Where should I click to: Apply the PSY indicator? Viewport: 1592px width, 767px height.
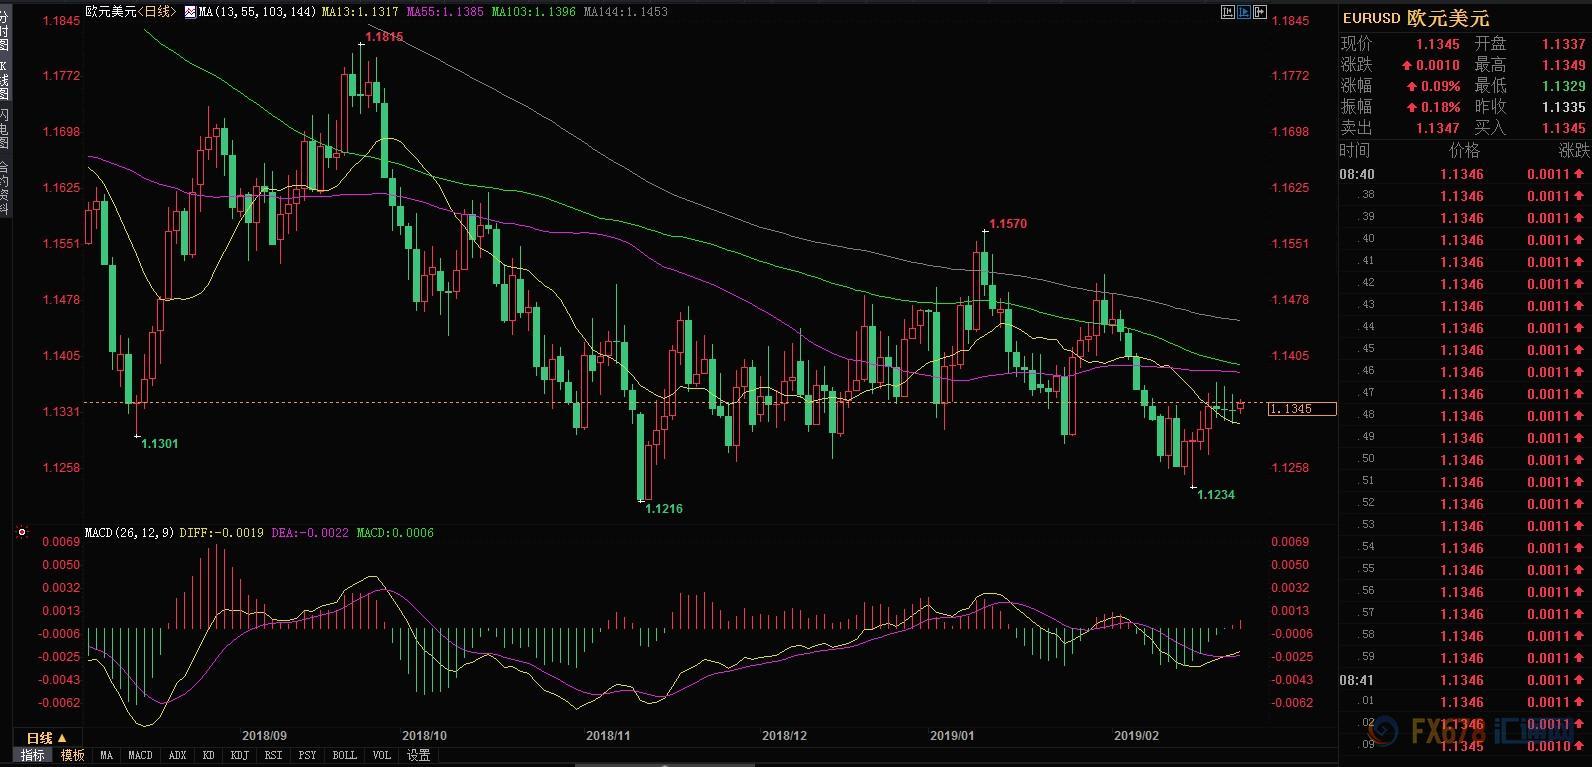pyautogui.click(x=308, y=755)
